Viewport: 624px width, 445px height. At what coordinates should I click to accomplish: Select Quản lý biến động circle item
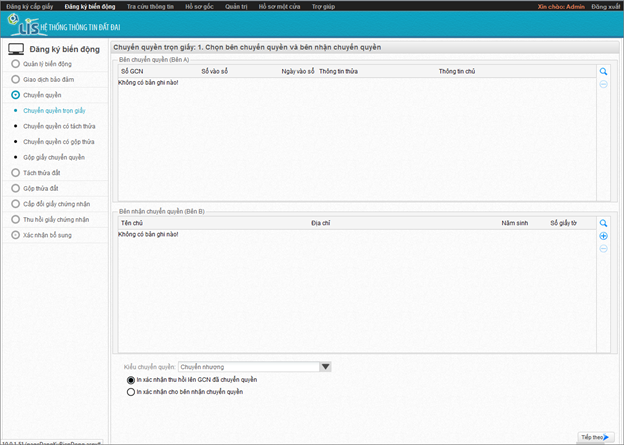tap(16, 64)
